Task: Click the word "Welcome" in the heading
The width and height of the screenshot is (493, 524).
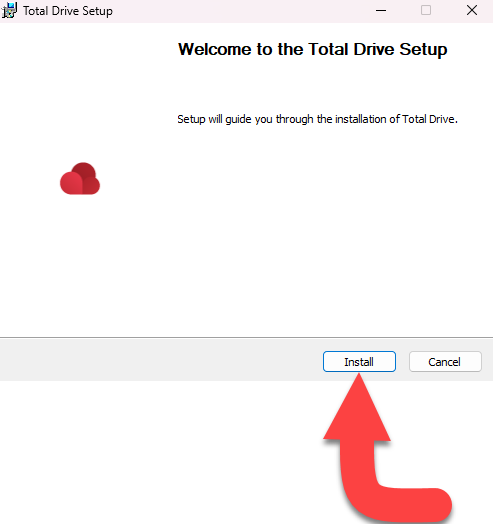Action: point(215,49)
